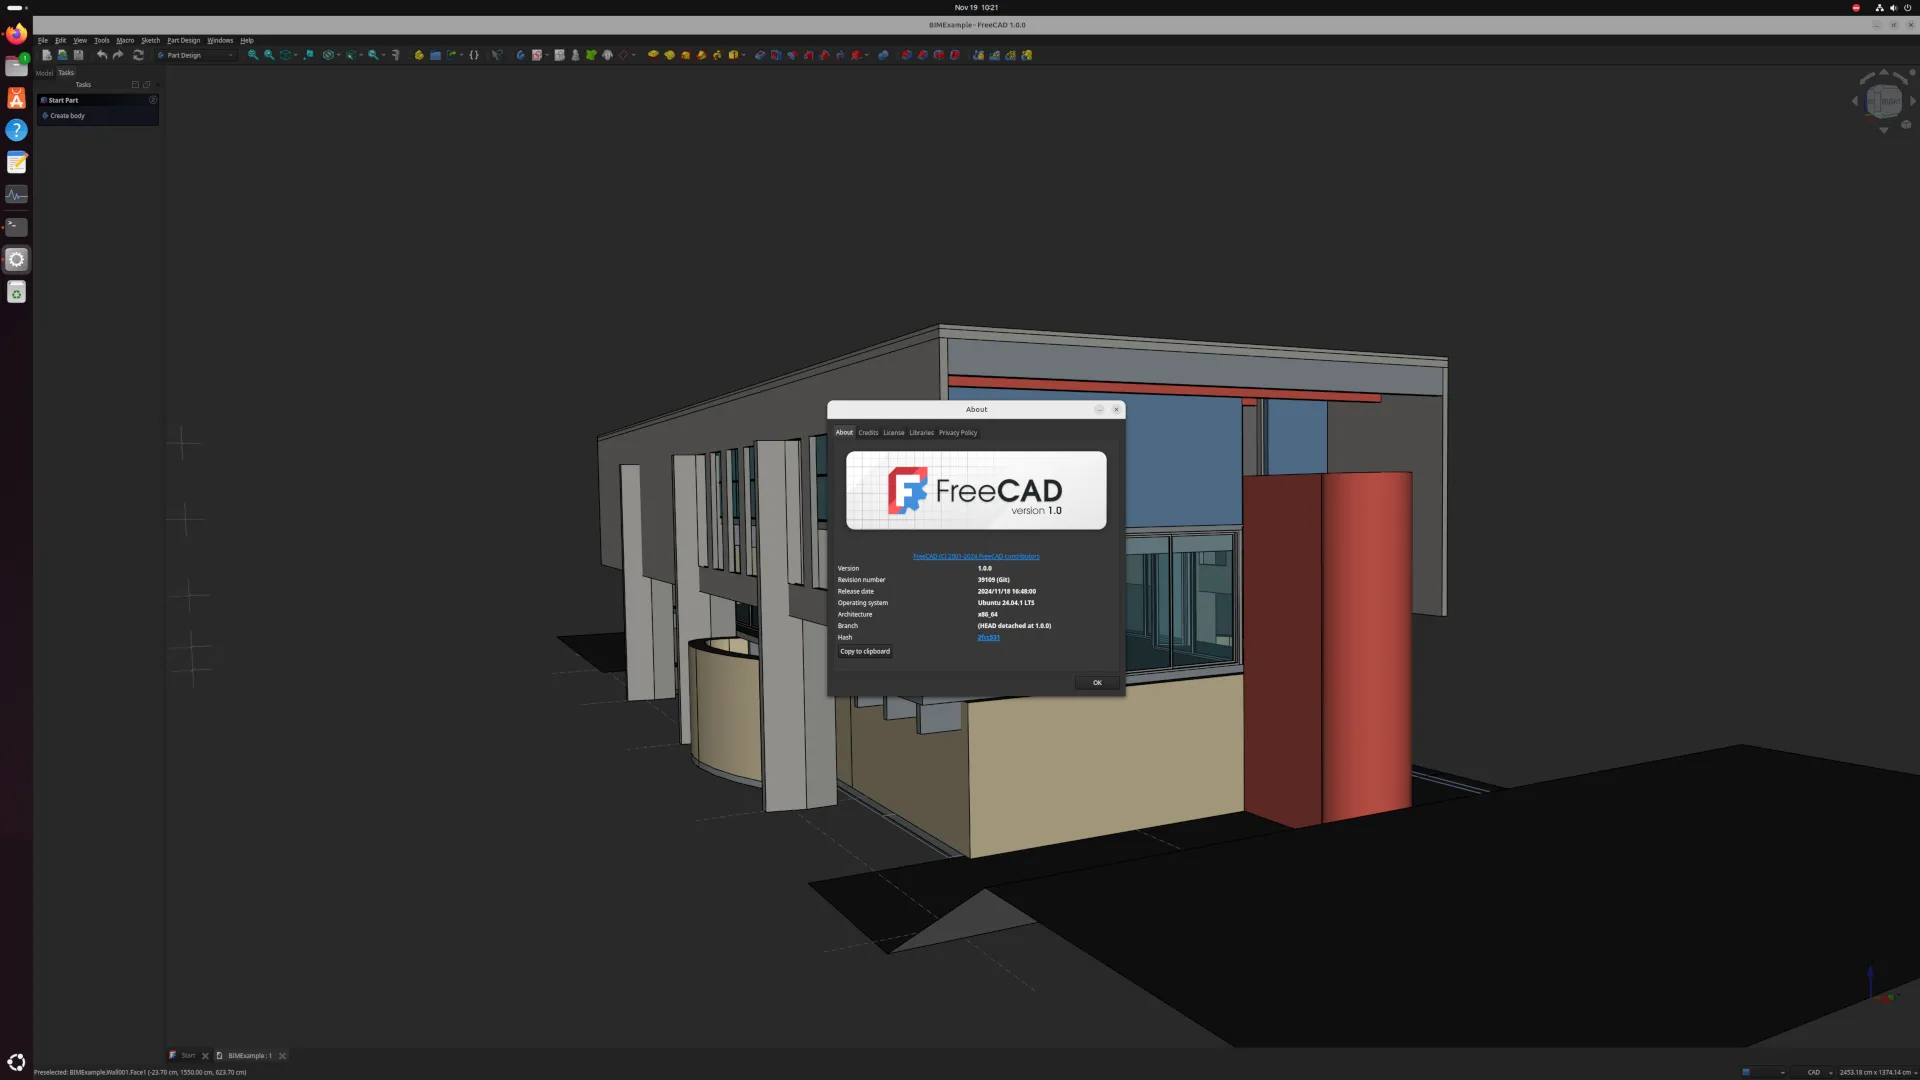Click the Refresh recompute icon
1920x1080 pixels.
coord(138,55)
